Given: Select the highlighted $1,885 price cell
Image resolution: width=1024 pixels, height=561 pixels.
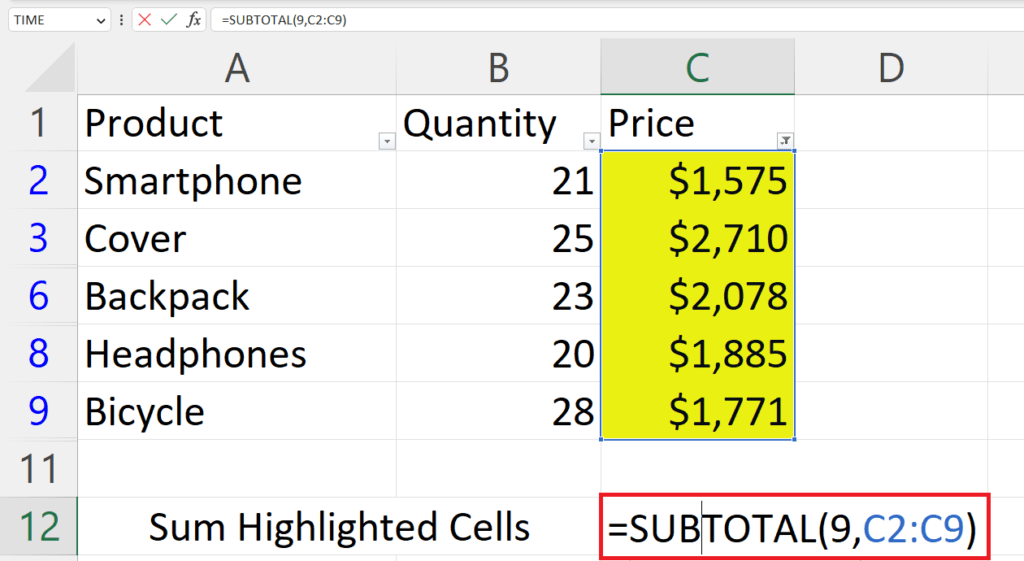Looking at the screenshot, I should click(697, 353).
